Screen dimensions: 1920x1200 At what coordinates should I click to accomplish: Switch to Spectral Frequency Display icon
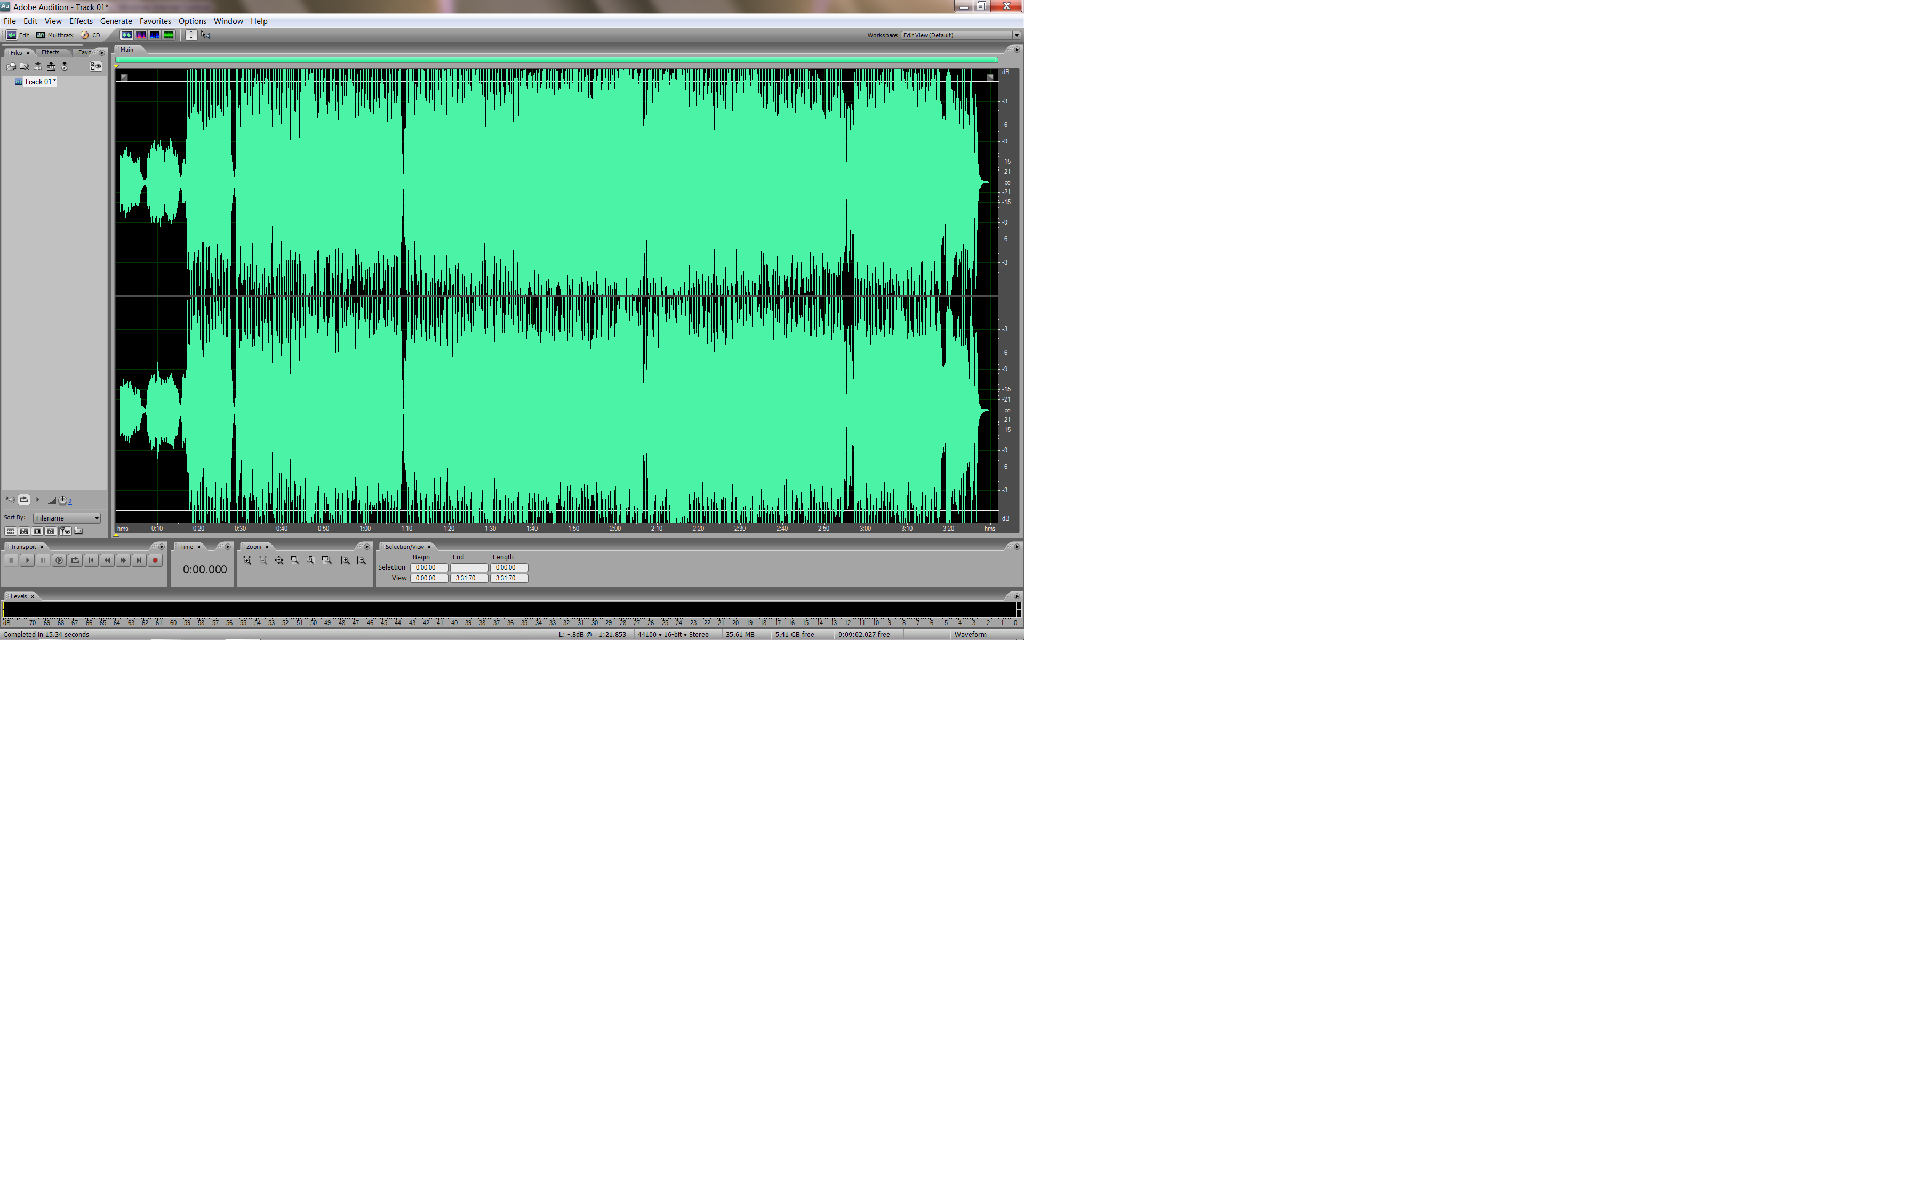pos(141,35)
